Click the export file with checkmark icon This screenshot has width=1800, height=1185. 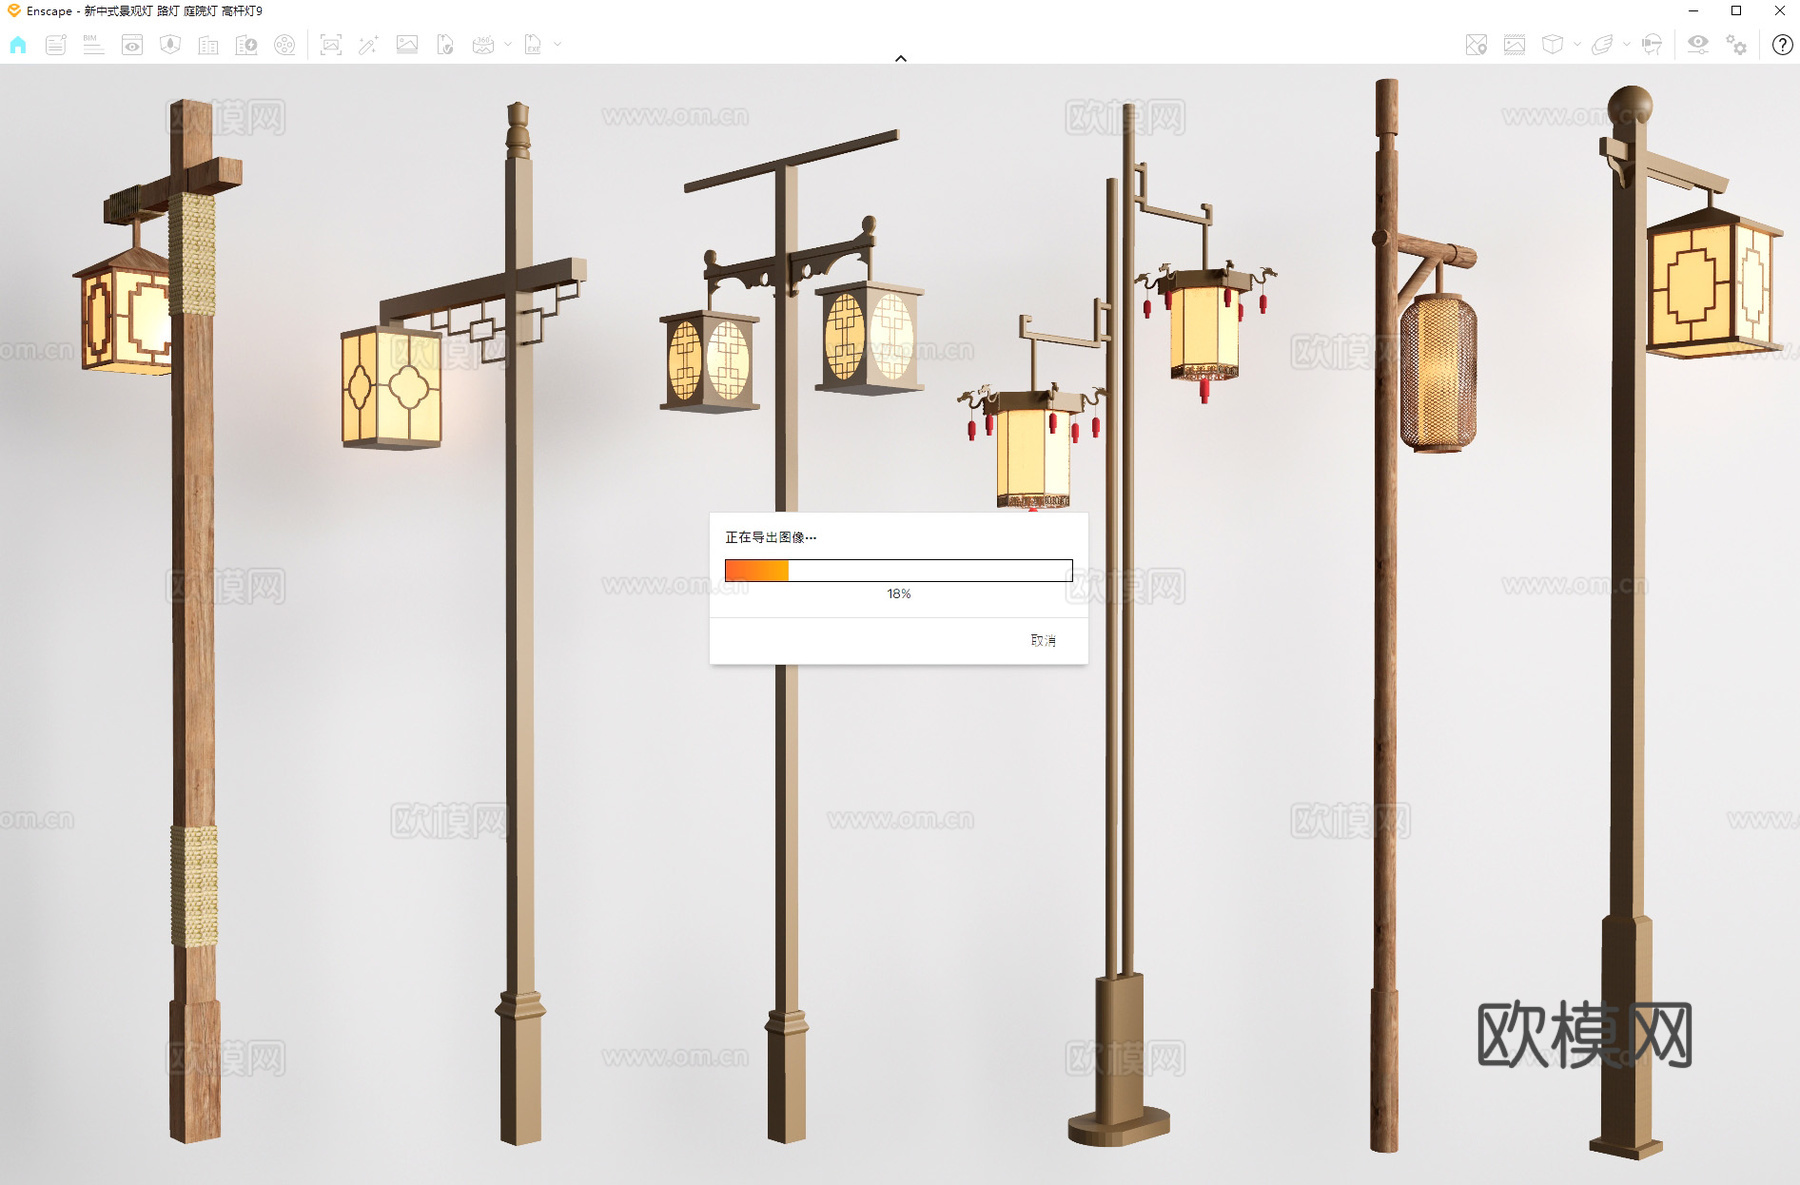pyautogui.click(x=445, y=45)
